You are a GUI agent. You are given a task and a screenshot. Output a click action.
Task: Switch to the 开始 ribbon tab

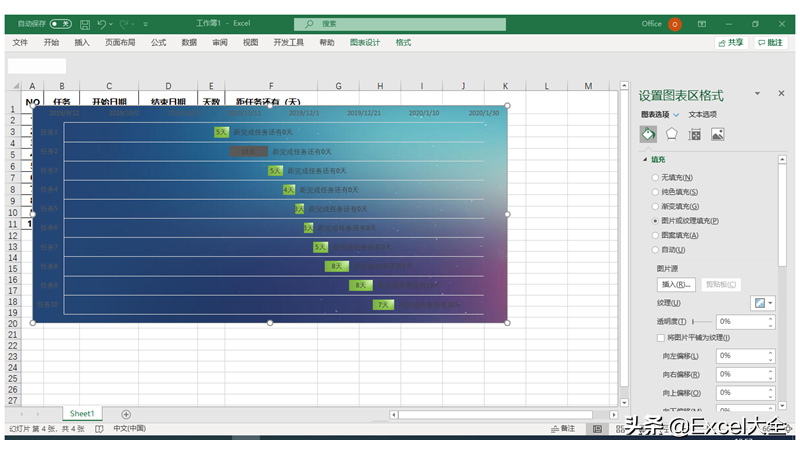point(51,42)
